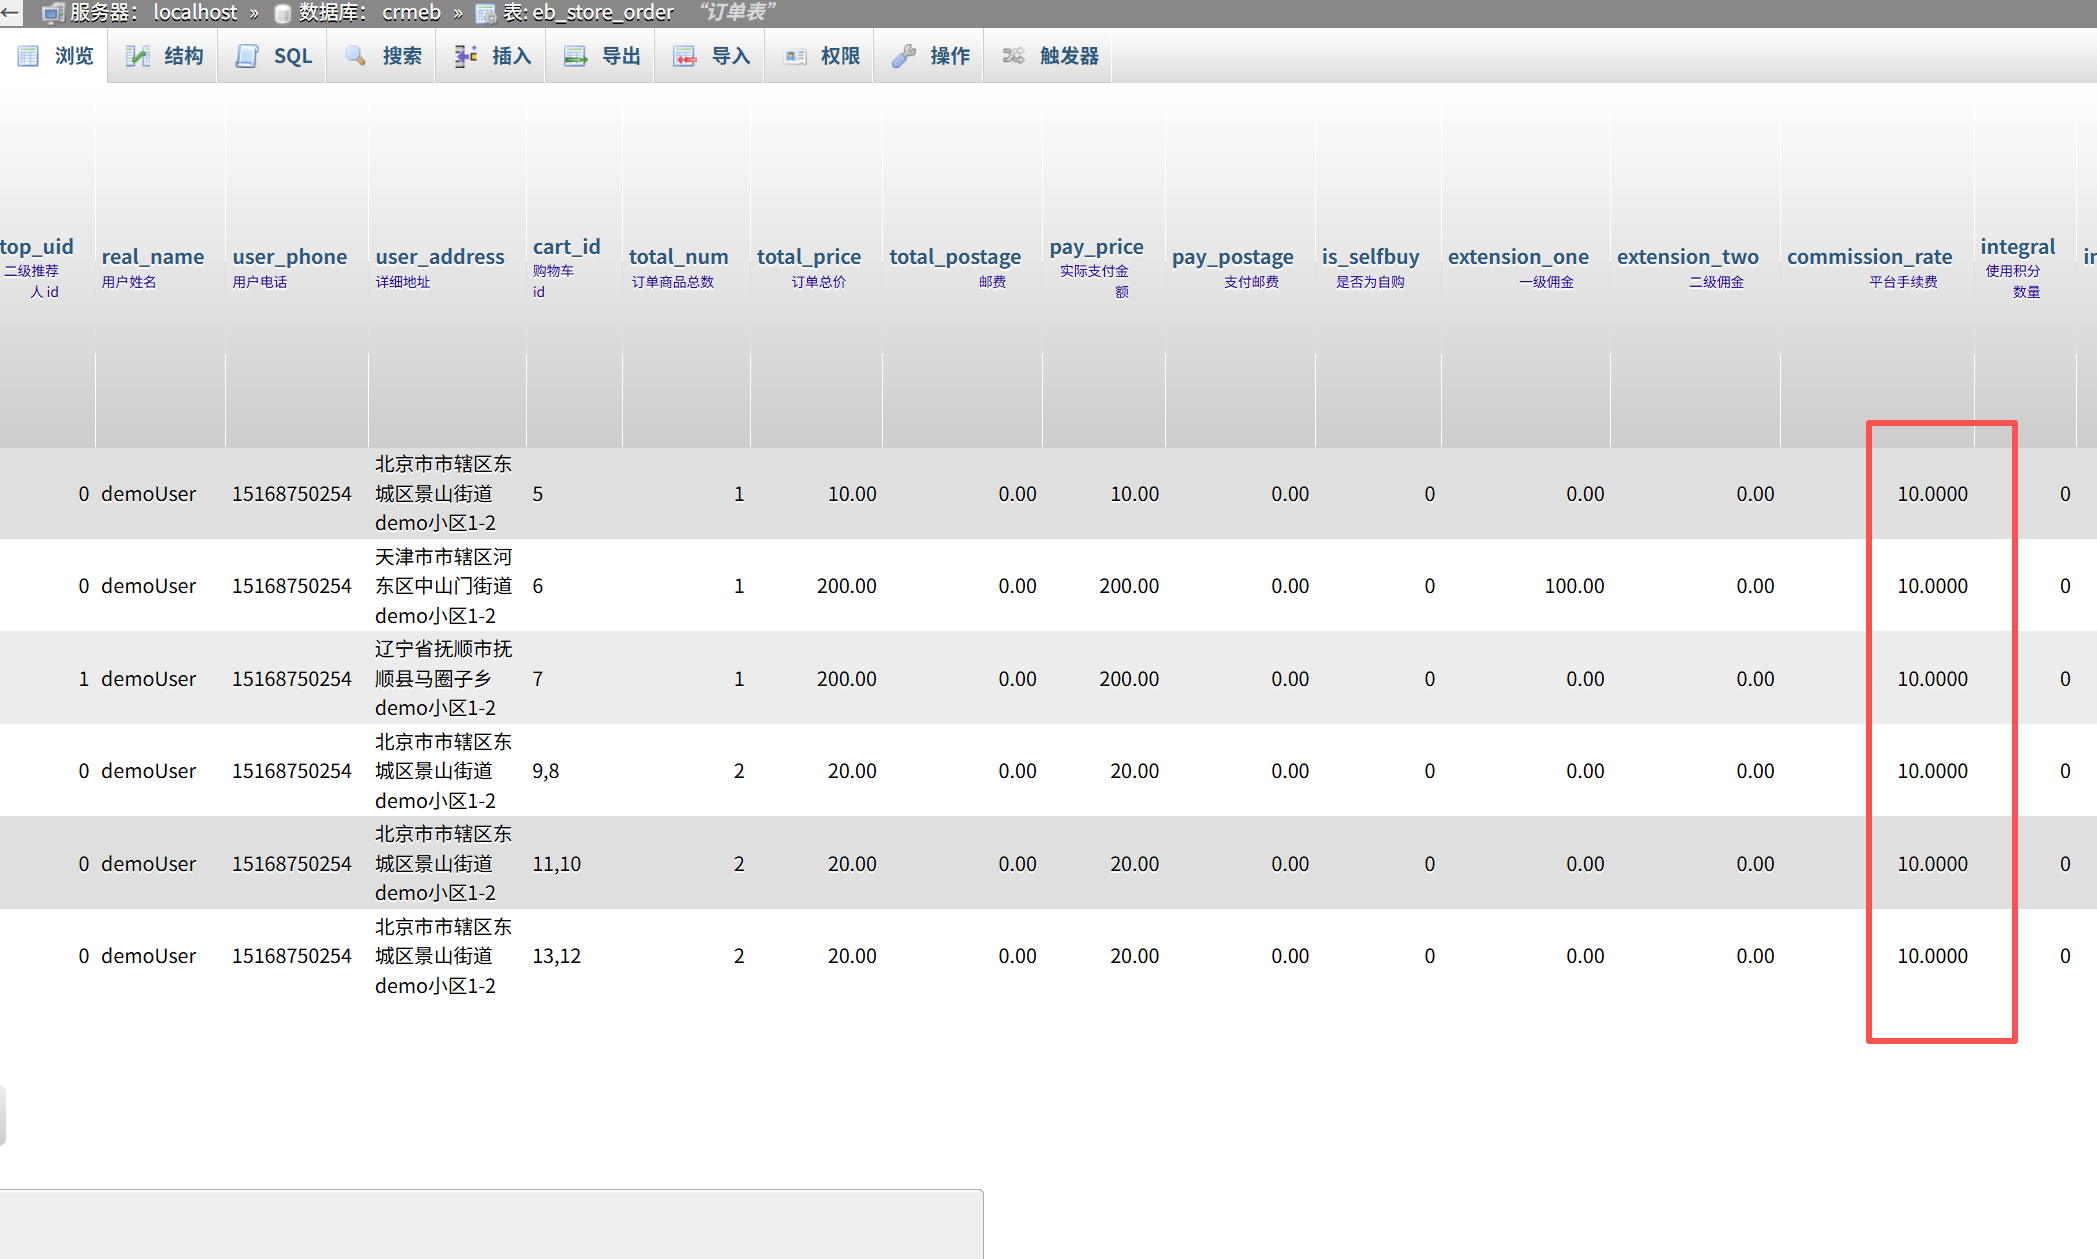Click the back arrow in breadcrumb bar
The height and width of the screenshot is (1259, 2097).
11,12
